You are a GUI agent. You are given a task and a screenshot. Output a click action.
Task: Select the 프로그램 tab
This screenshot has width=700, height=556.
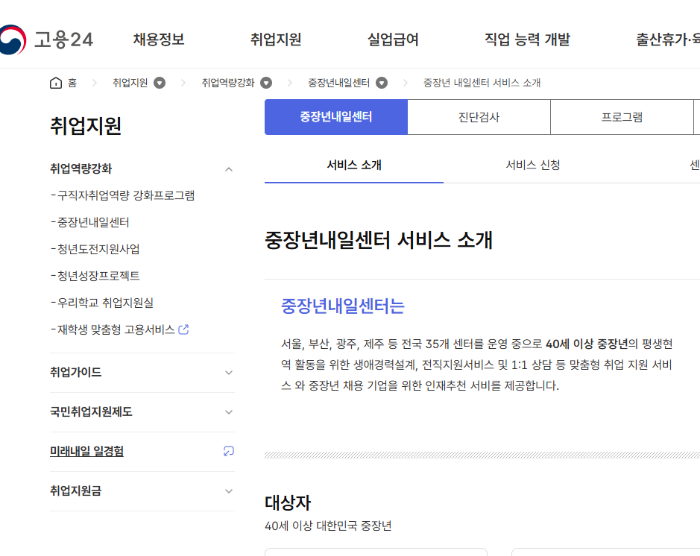point(622,117)
